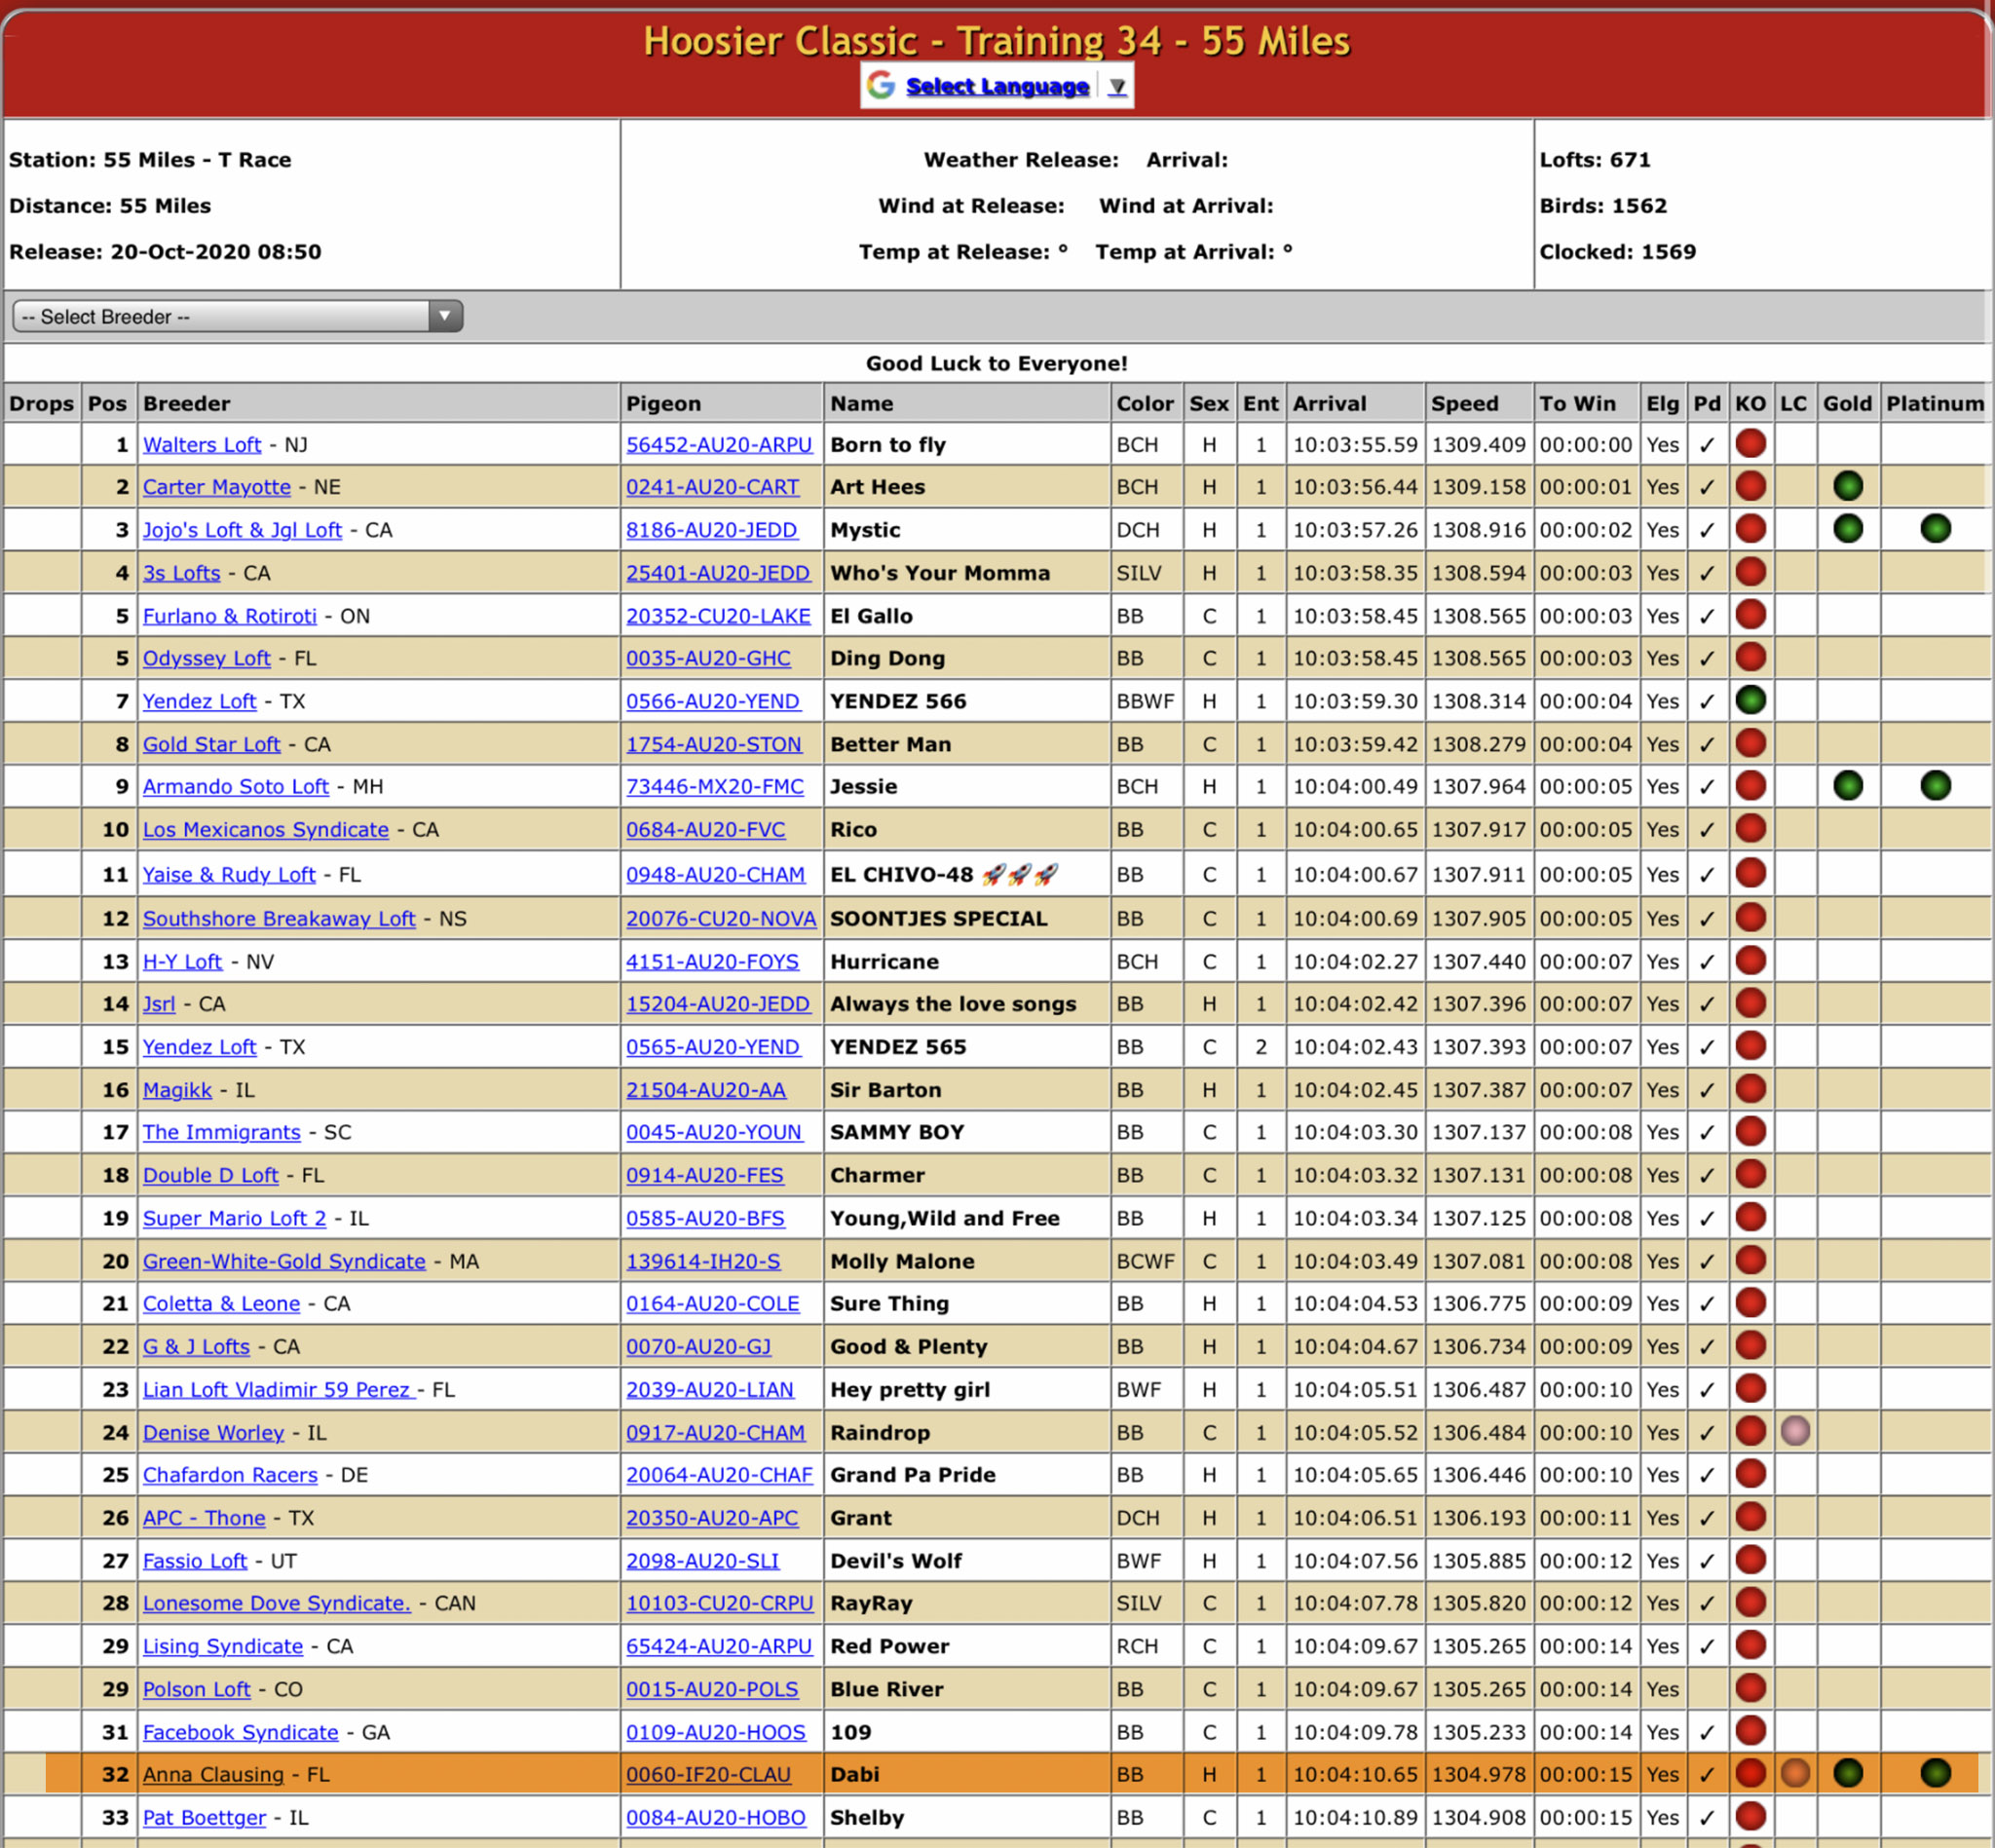Open the Lian Loft Vladimir 59 Perez link
This screenshot has width=1995, height=1848.
pos(278,1389)
